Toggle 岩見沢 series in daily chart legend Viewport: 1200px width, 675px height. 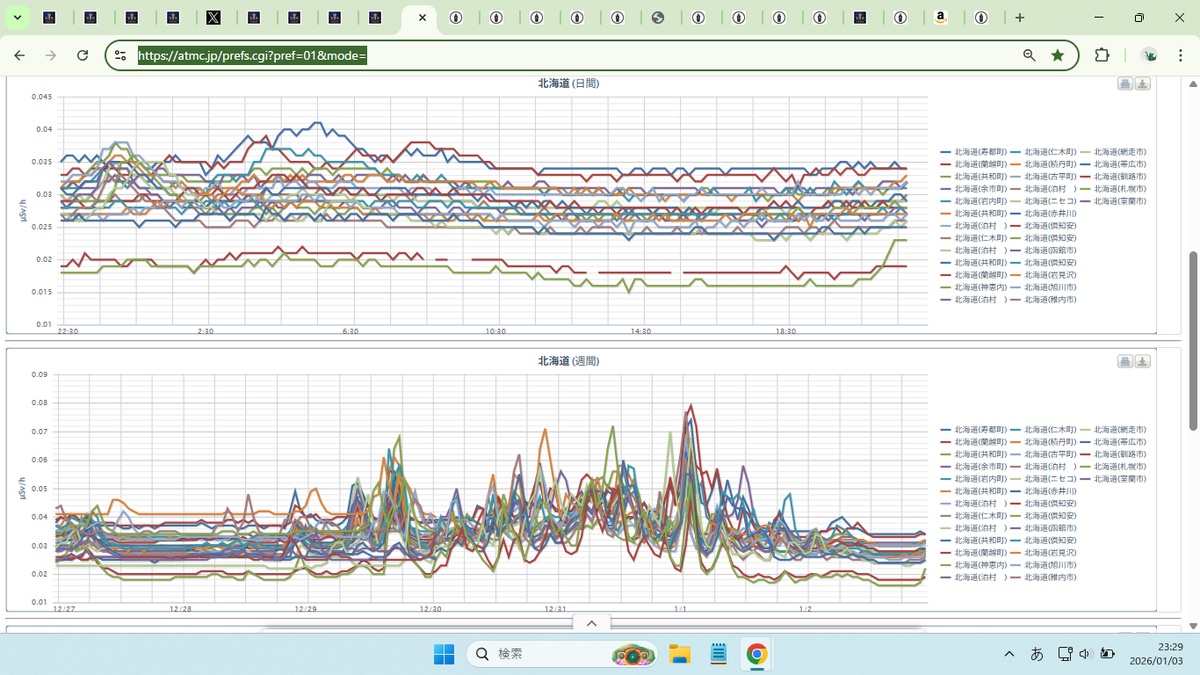[1043, 275]
